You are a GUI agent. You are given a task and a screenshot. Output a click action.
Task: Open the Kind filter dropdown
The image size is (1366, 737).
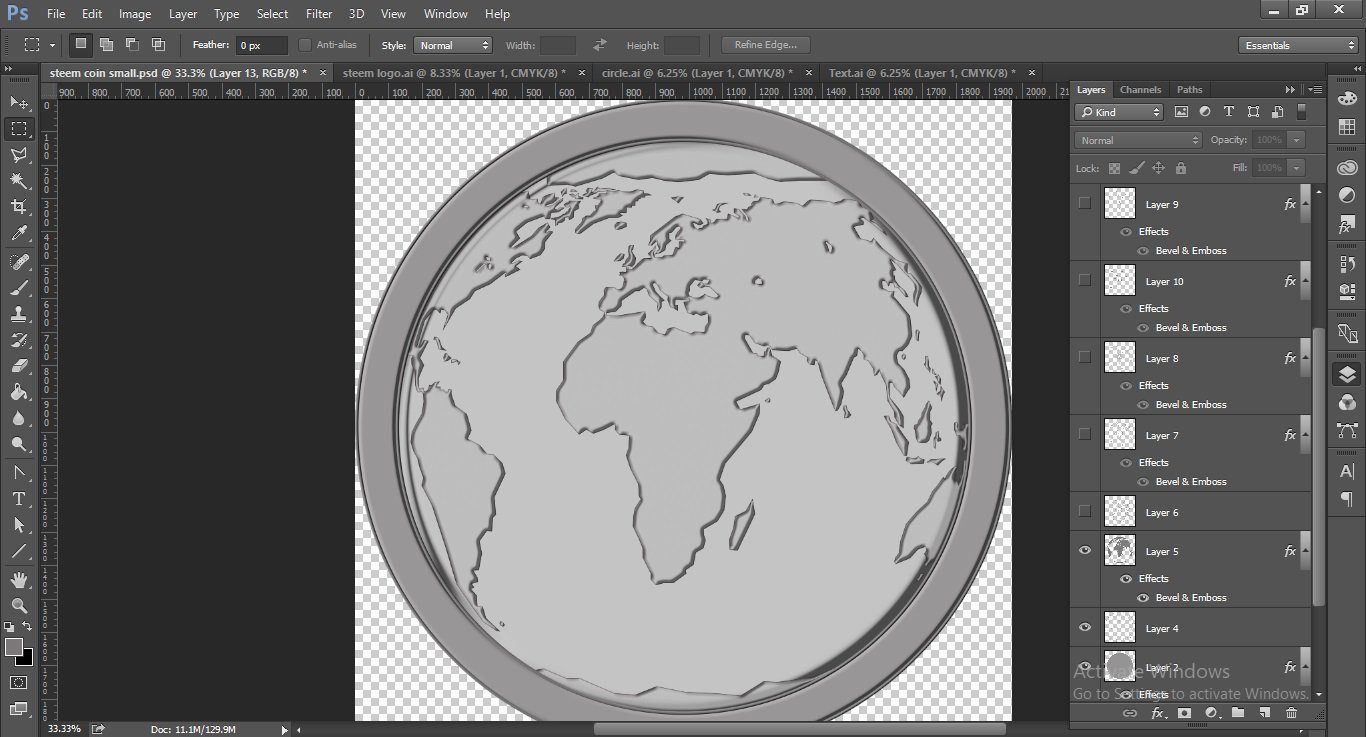[1120, 112]
